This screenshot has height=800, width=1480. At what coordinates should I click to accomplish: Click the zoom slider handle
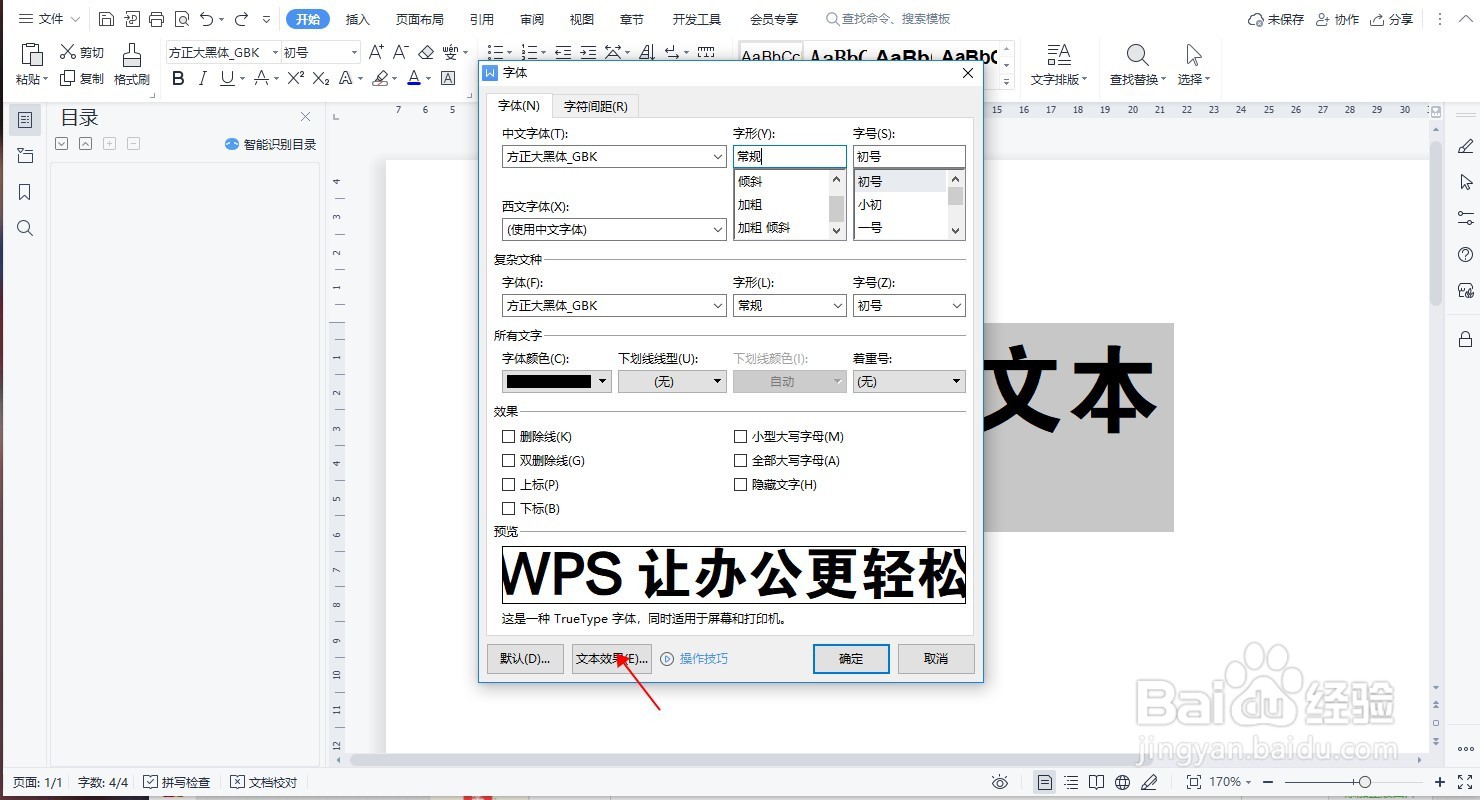click(x=1364, y=782)
